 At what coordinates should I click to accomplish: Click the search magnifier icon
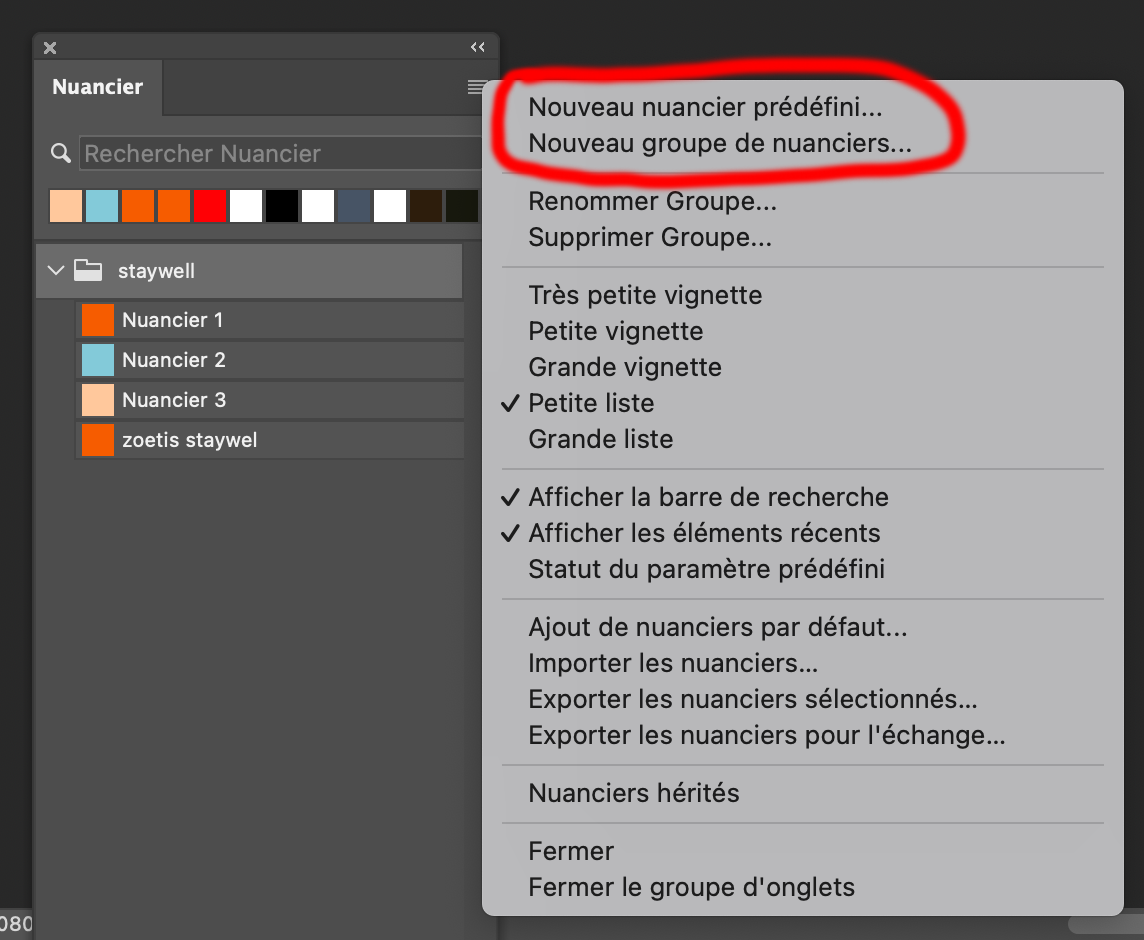(x=61, y=153)
